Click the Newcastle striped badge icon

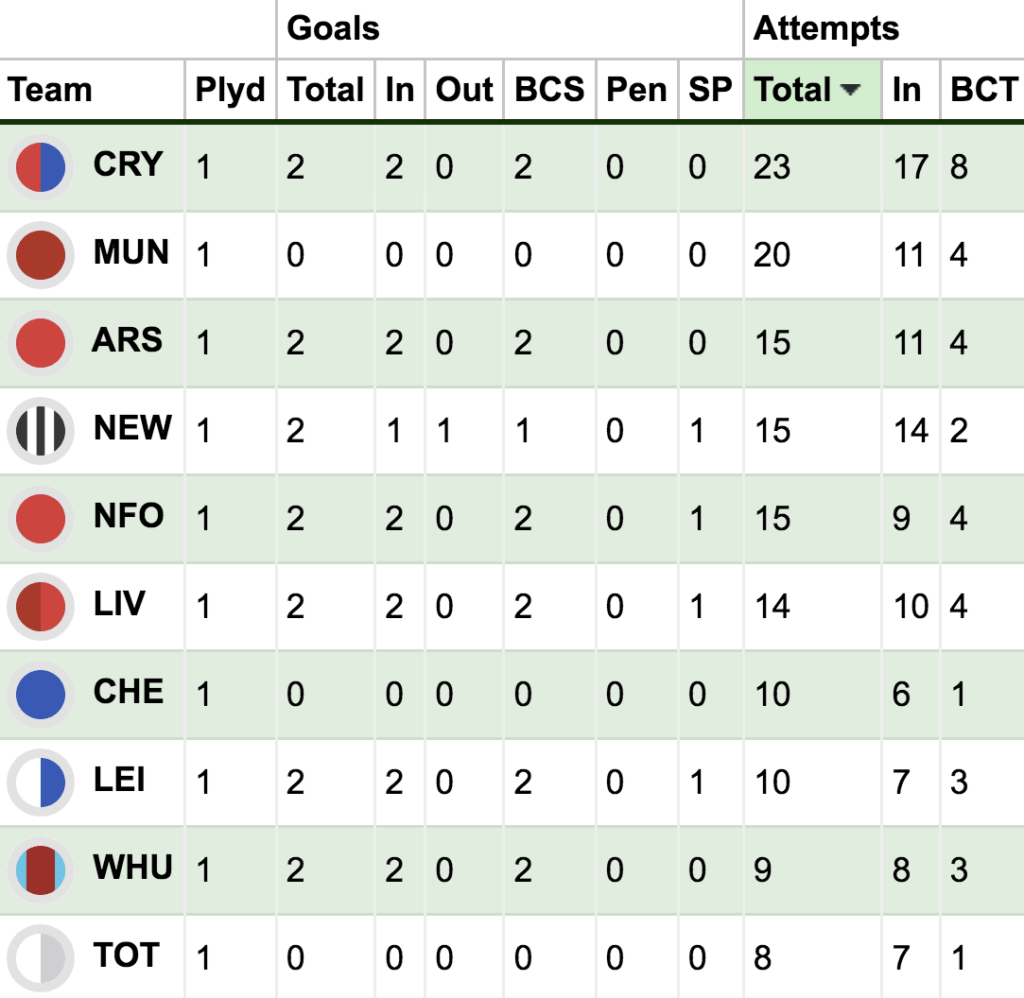click(x=40, y=431)
